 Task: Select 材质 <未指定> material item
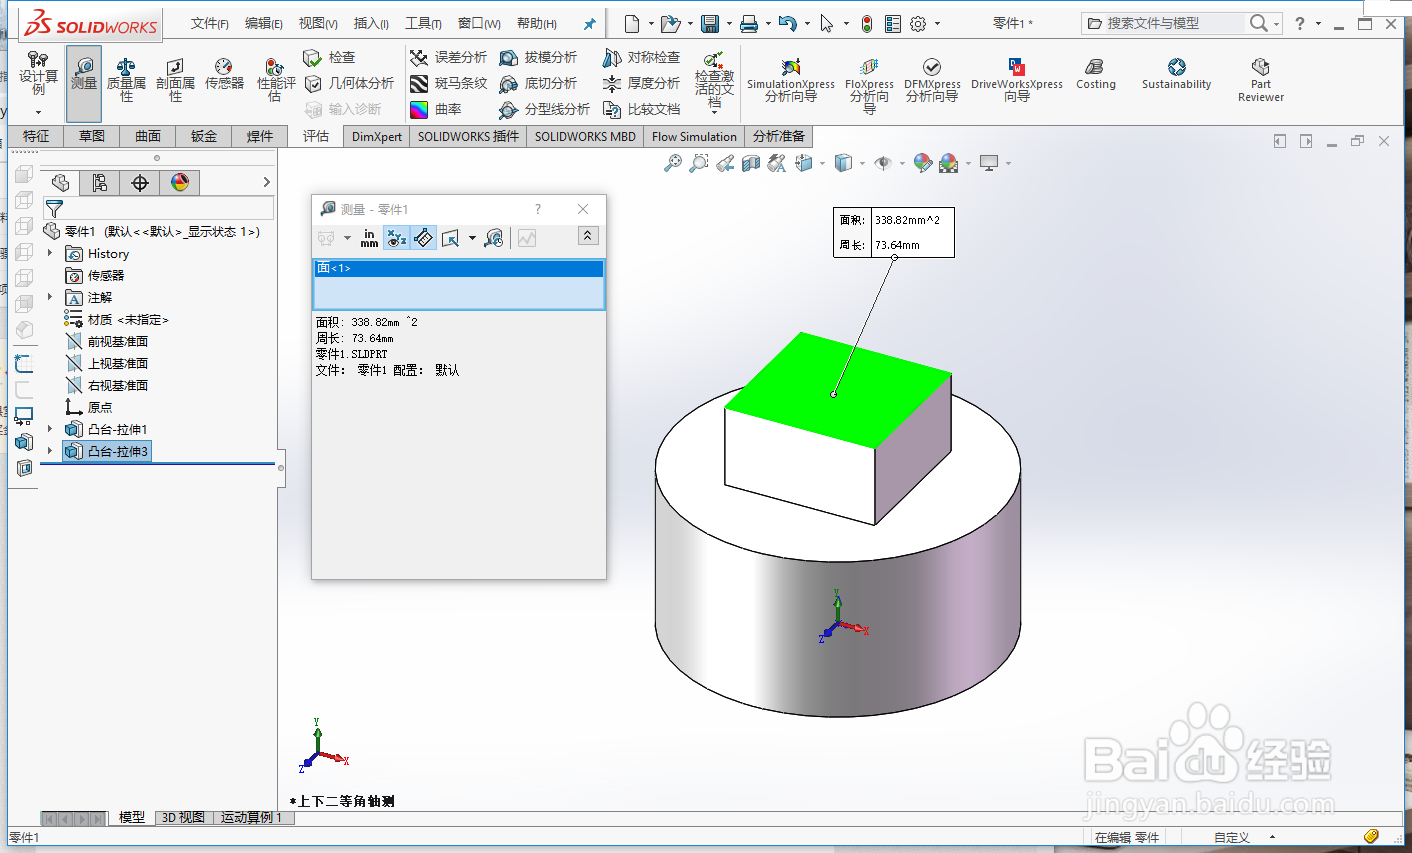117,319
